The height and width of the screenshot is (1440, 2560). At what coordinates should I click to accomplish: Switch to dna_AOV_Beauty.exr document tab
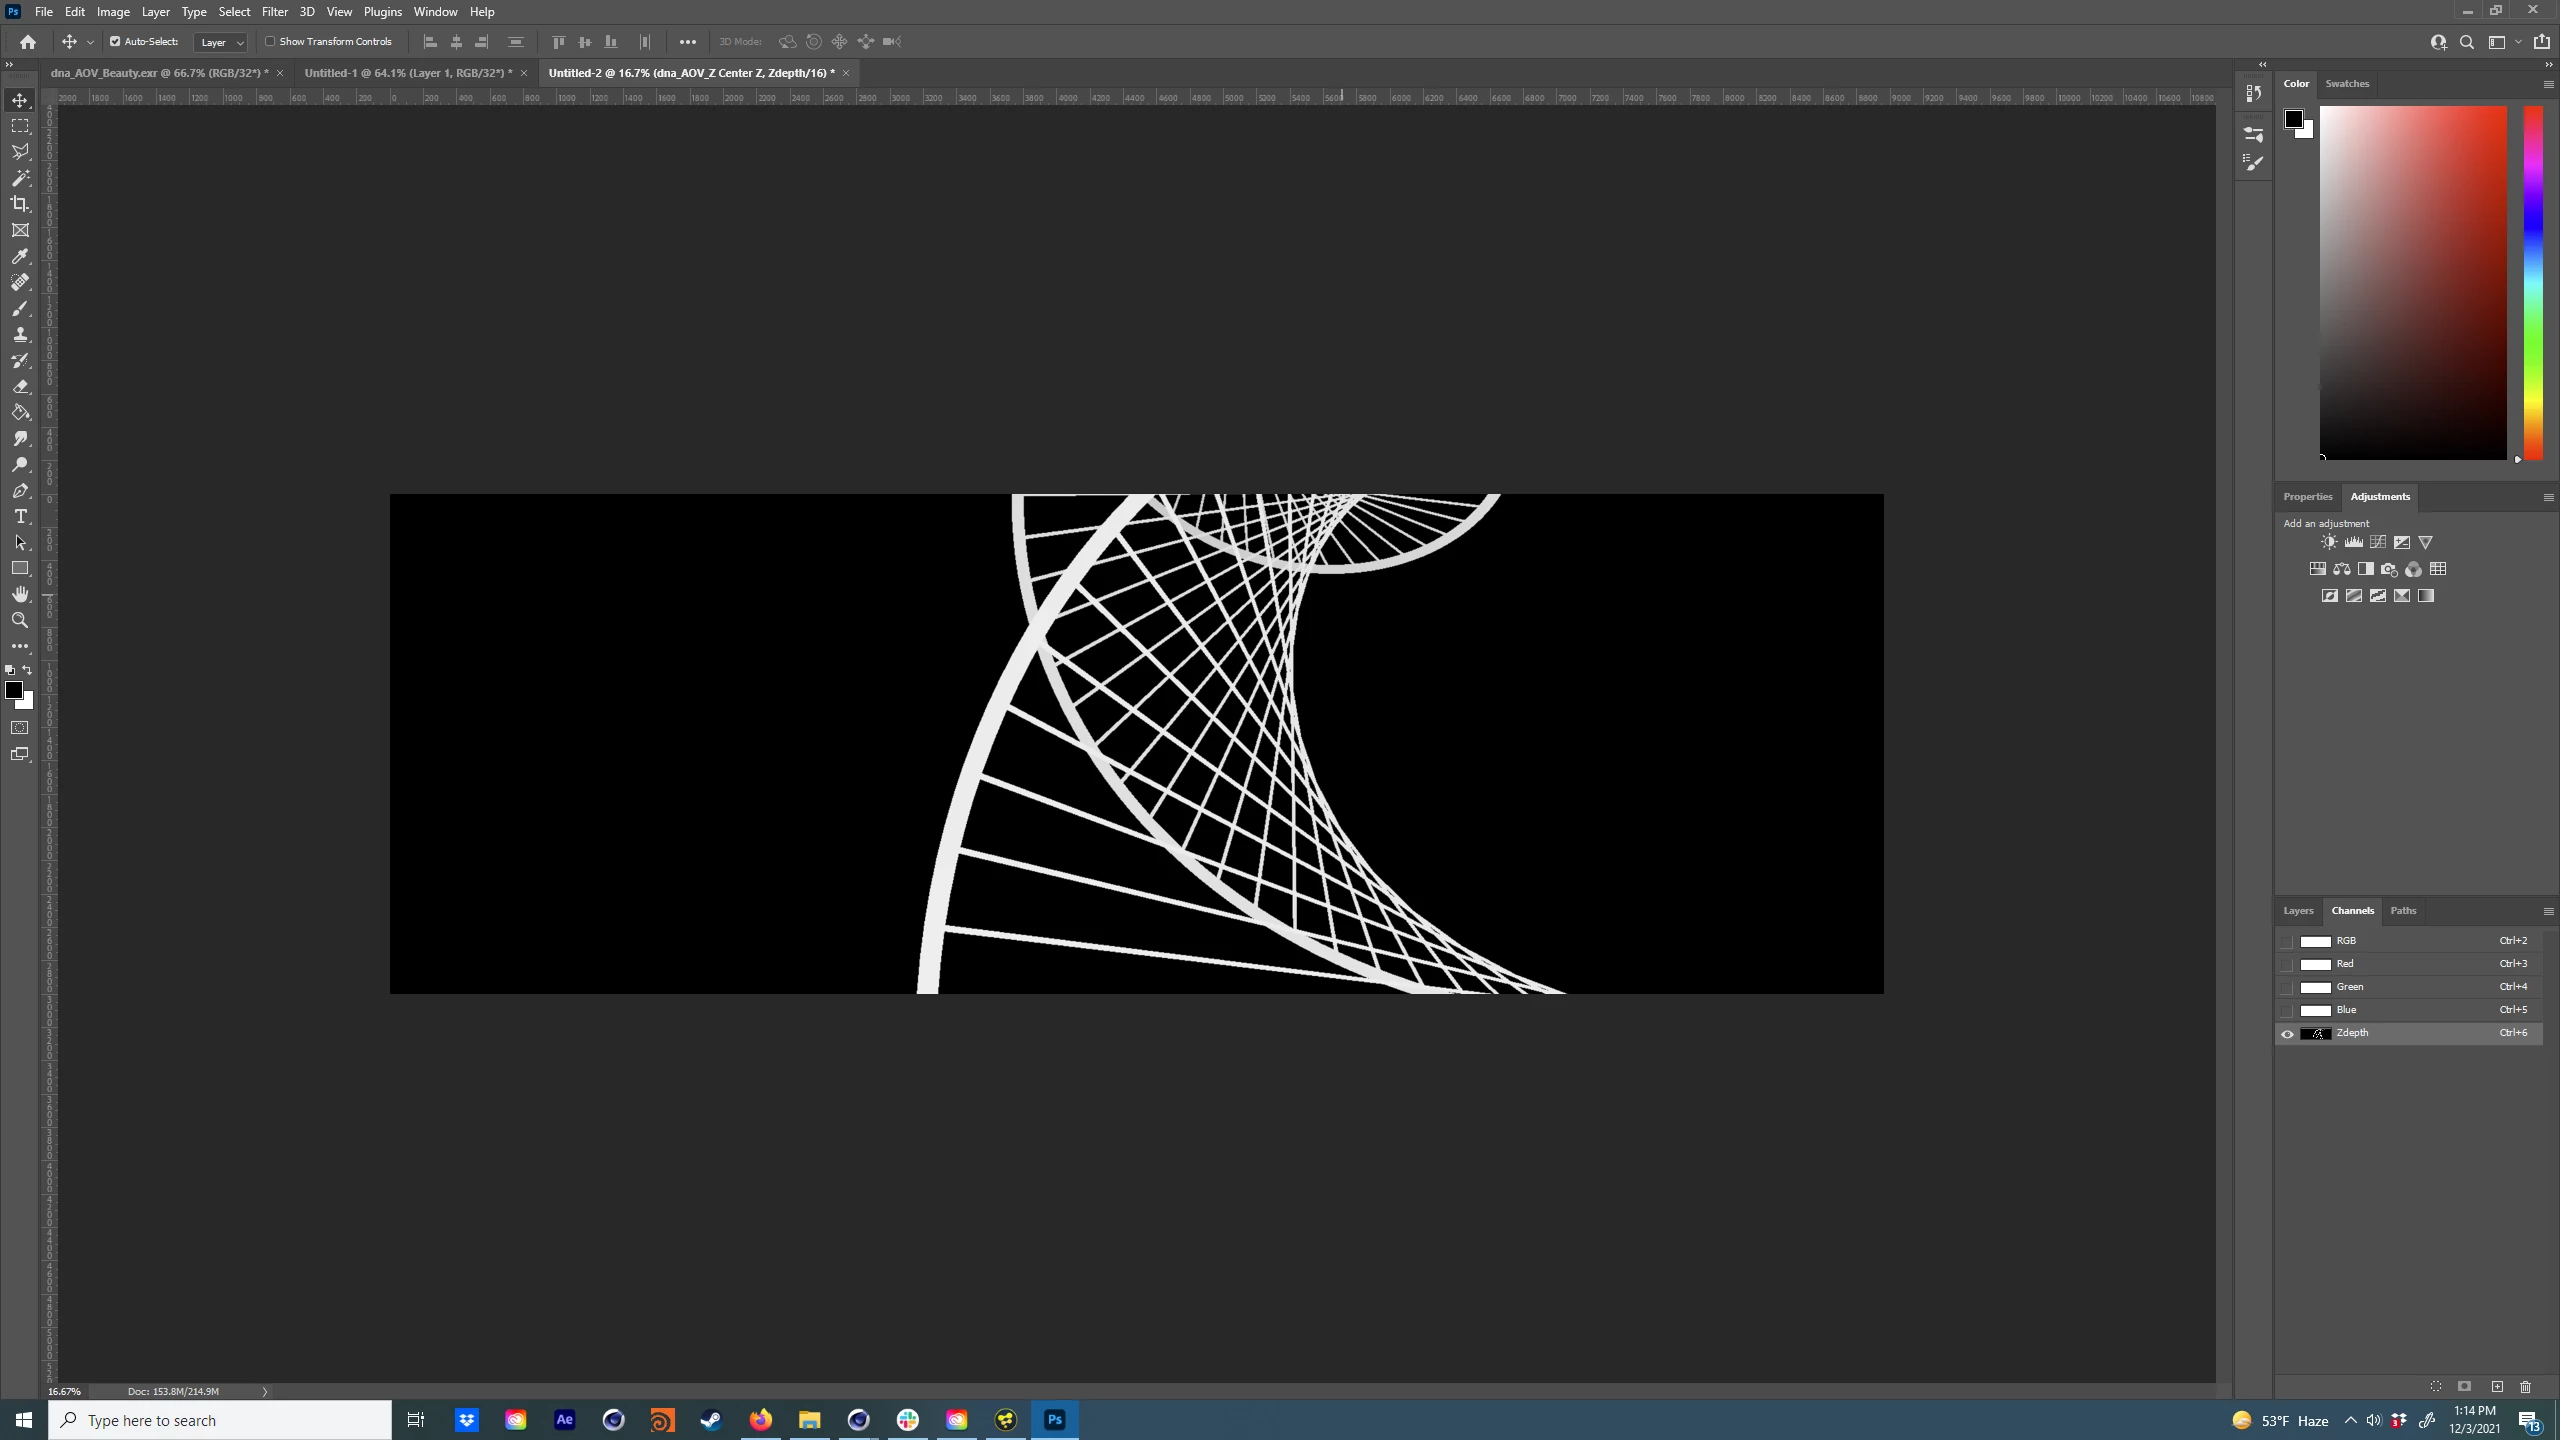pos(159,73)
